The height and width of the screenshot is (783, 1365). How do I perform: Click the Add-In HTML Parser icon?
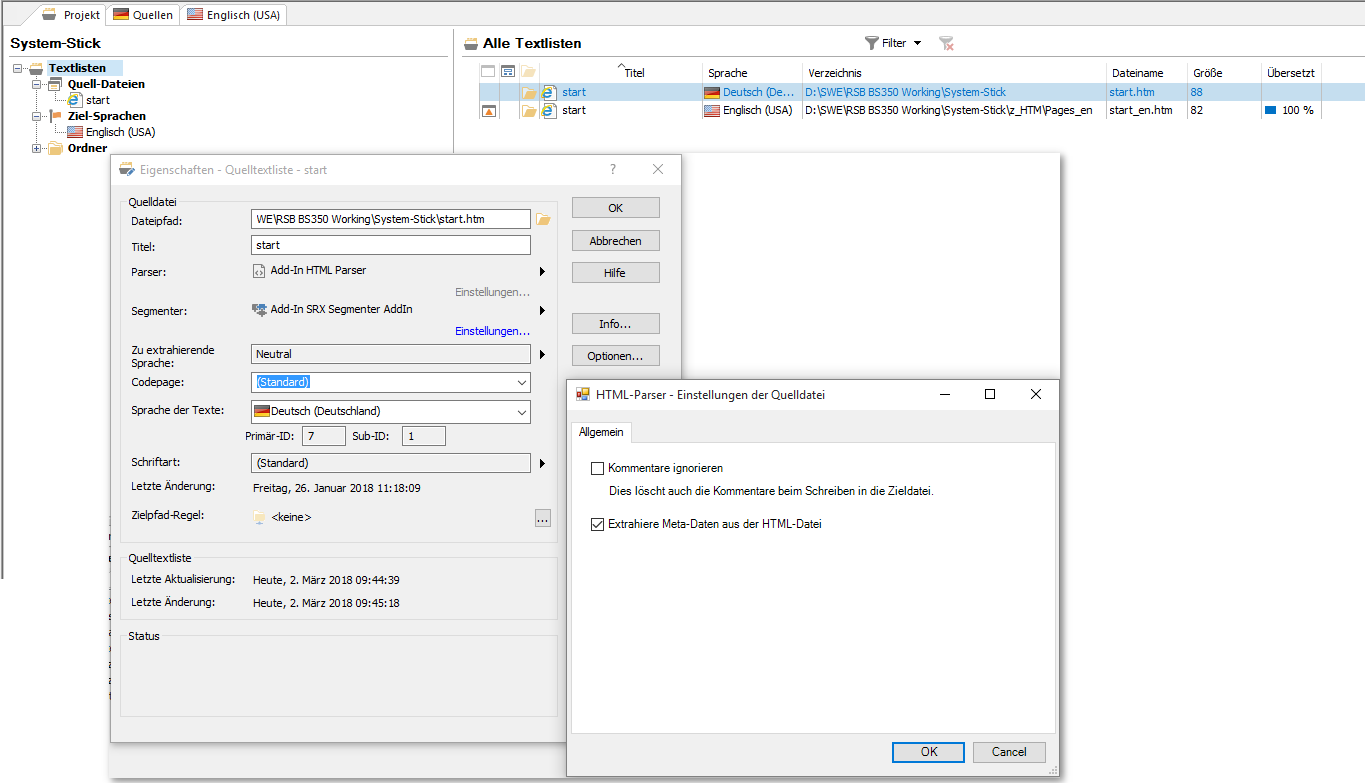click(259, 271)
